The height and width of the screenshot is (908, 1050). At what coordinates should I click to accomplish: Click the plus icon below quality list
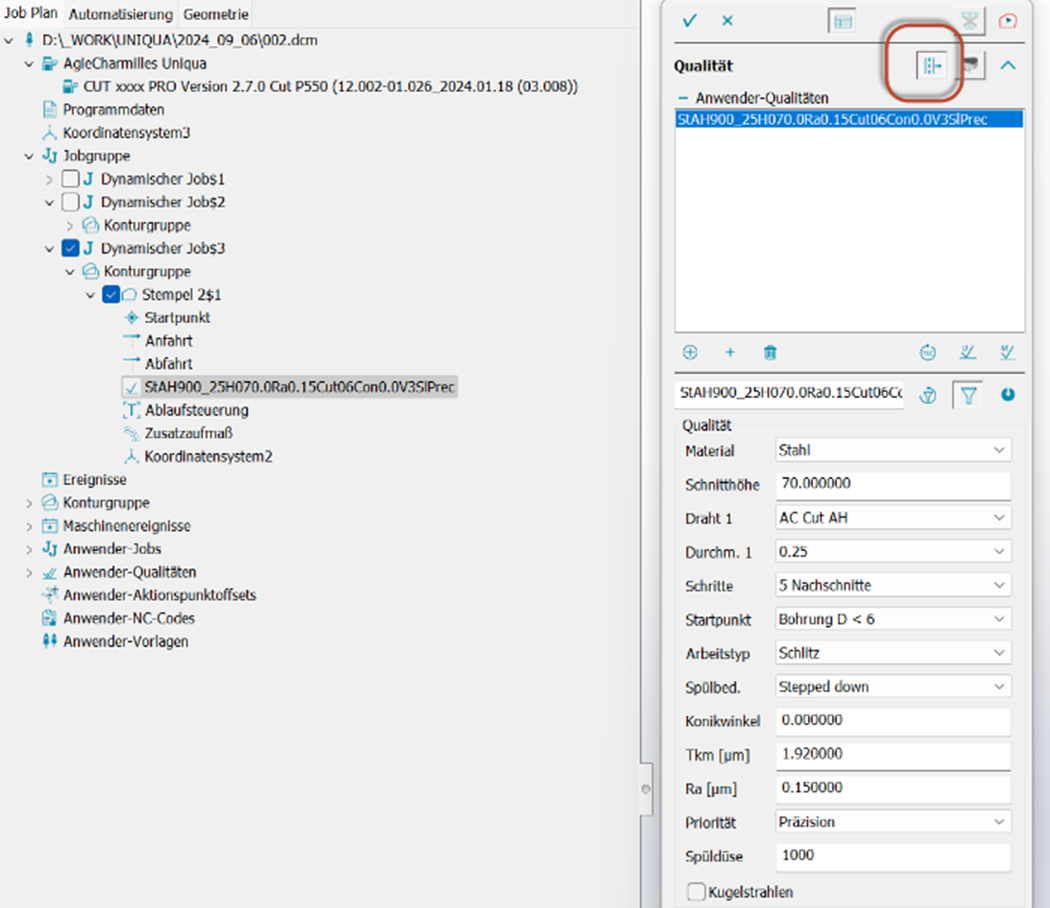[x=730, y=352]
